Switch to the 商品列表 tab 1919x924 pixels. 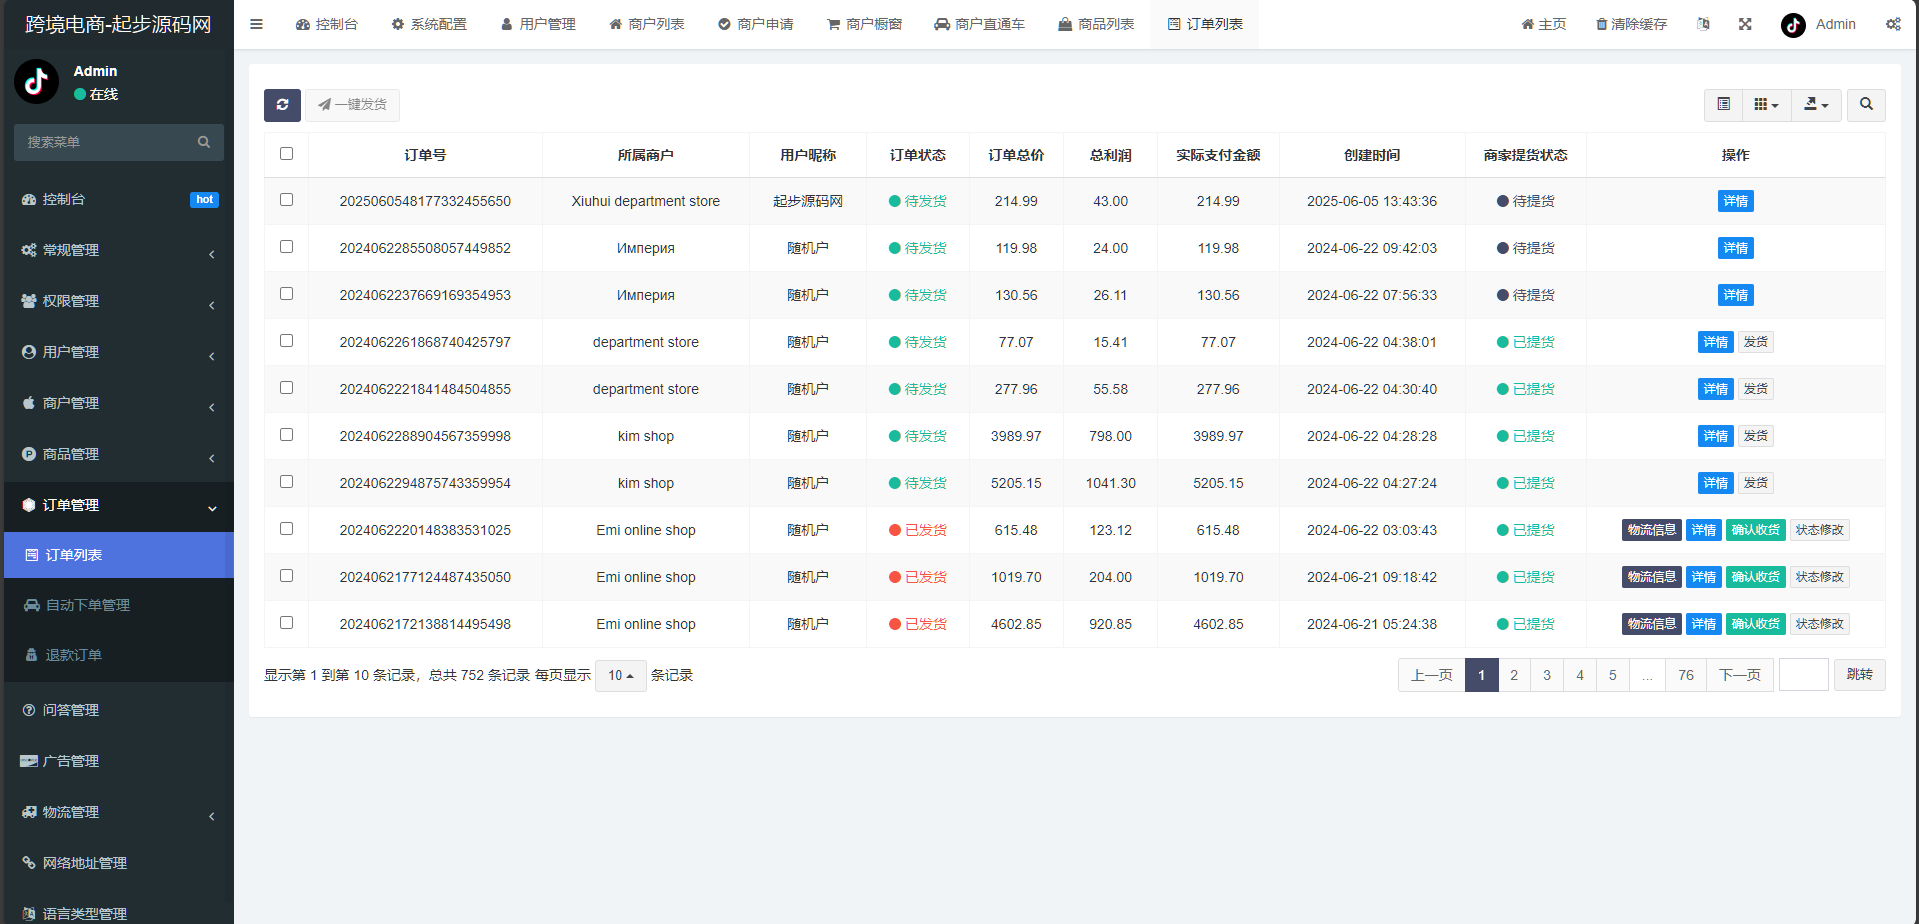pos(1096,24)
